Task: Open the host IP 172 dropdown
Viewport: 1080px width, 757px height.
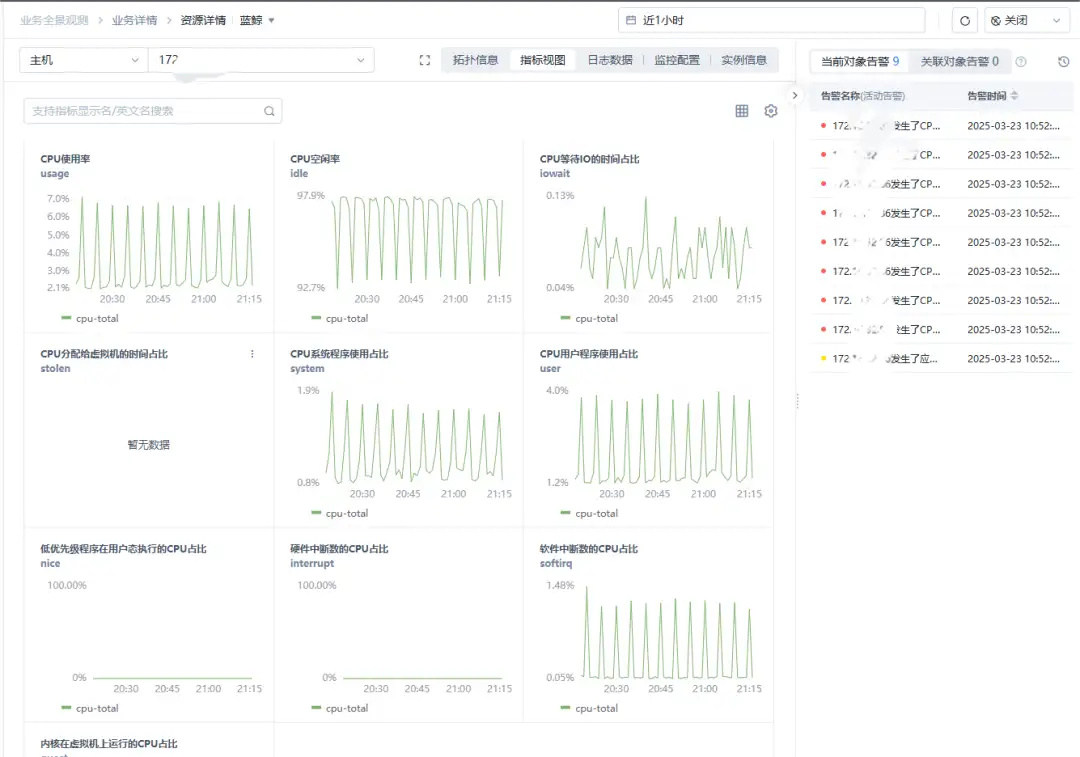Action: tap(261, 60)
